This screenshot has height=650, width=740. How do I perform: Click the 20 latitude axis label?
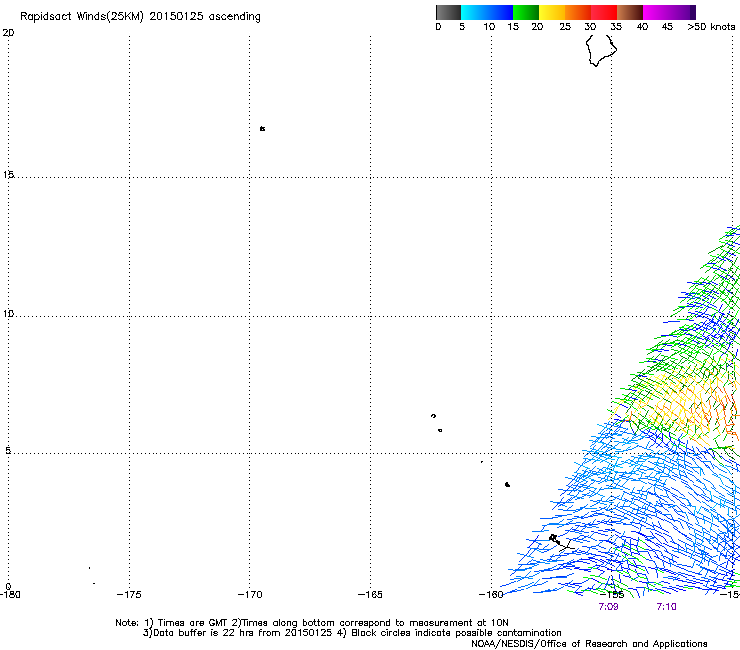point(8,33)
